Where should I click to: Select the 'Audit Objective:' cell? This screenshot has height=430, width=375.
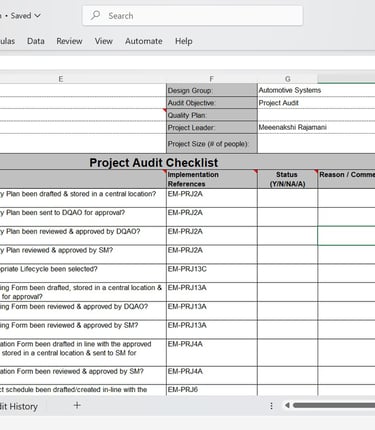tap(212, 103)
